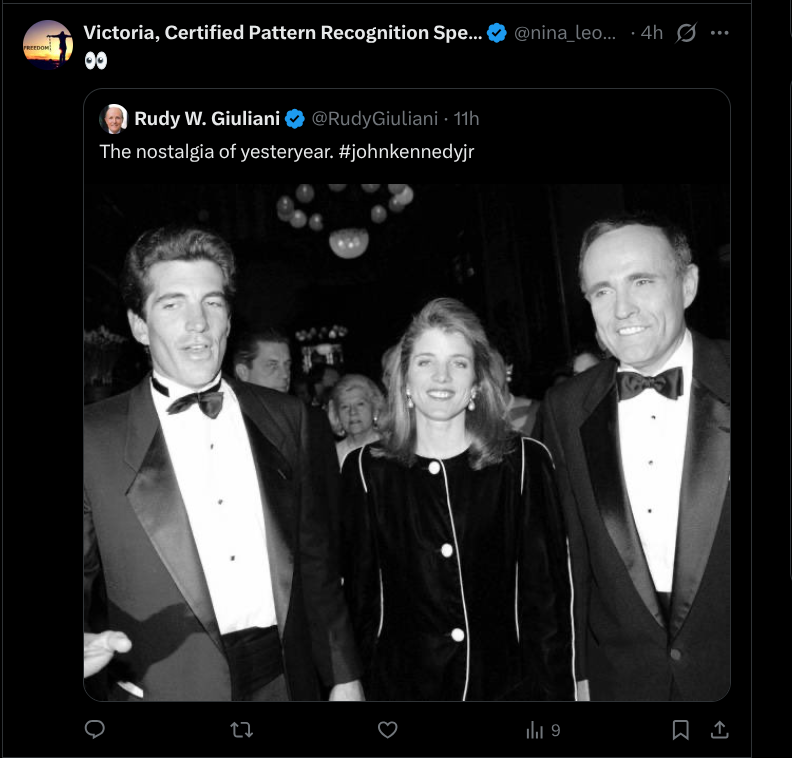Like the post with the heart icon
The width and height of the screenshot is (792, 758).
[x=387, y=730]
